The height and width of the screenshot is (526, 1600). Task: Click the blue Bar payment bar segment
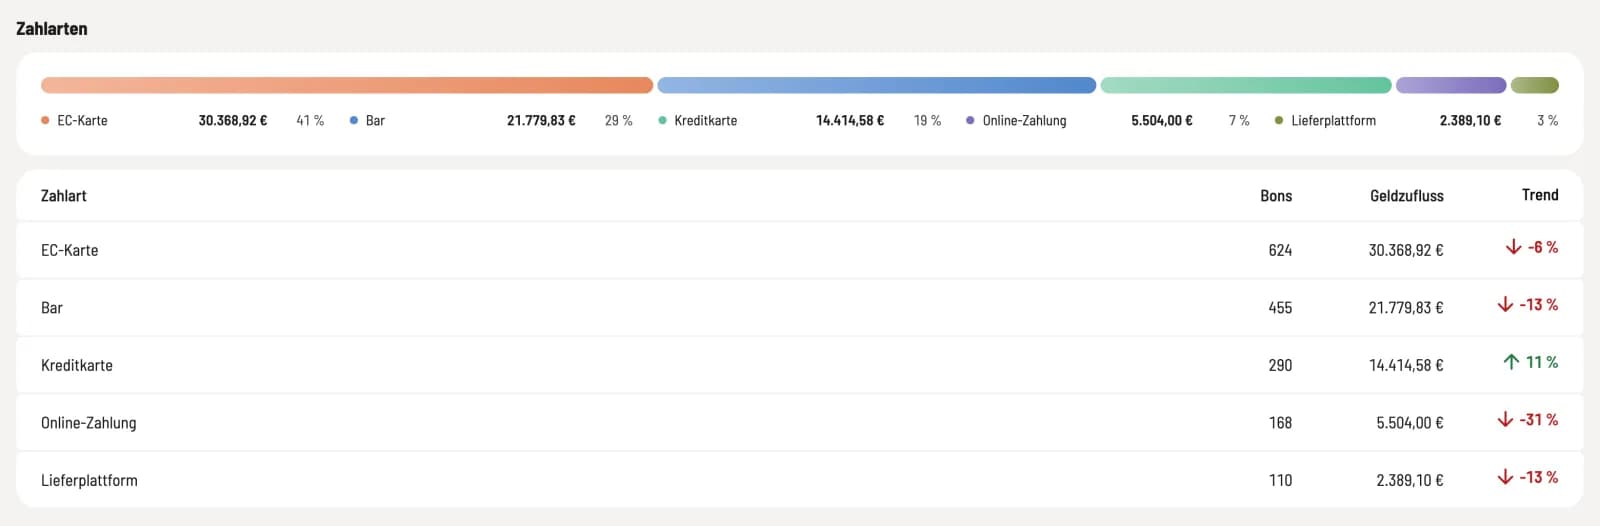(x=877, y=85)
